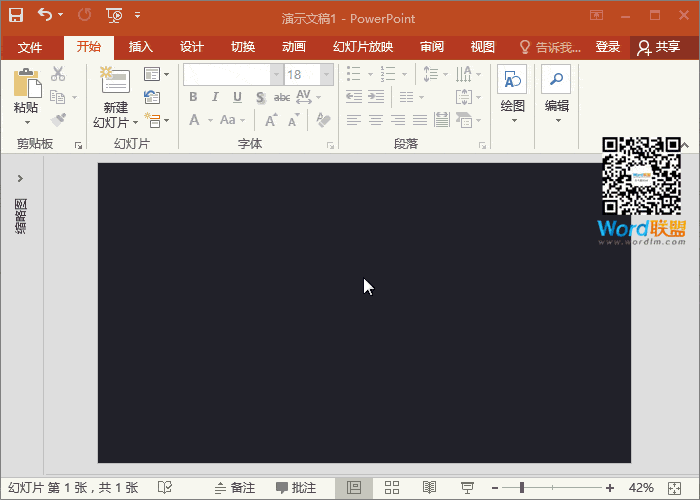
Task: Click the Share (共享) button
Action: click(x=658, y=47)
